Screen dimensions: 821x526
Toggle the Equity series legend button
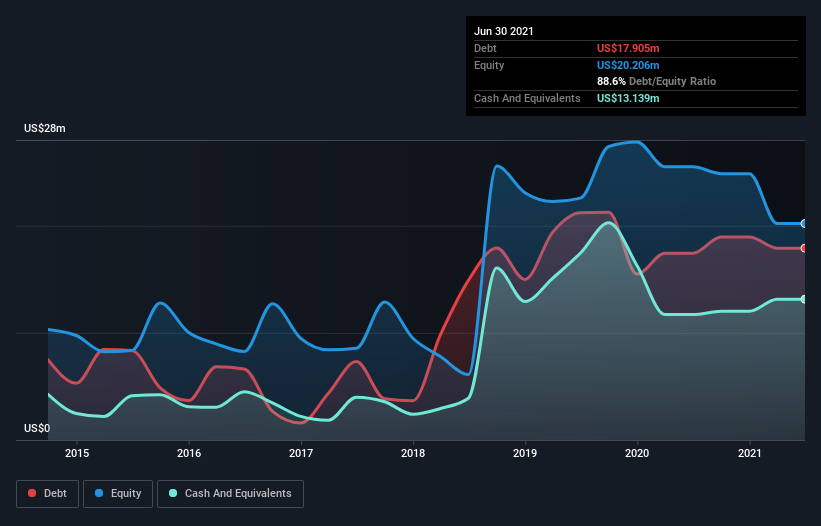(118, 494)
